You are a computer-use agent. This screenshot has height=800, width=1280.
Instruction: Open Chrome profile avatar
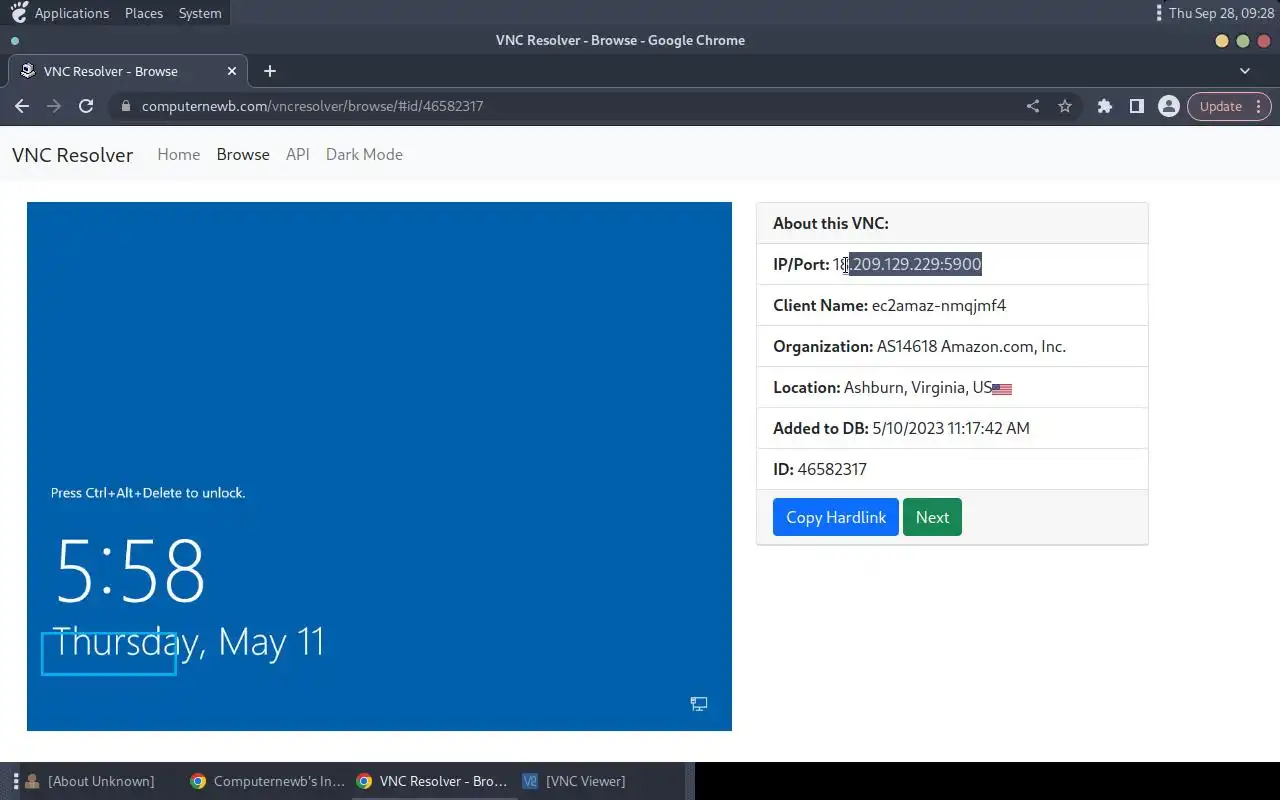[x=1168, y=106]
